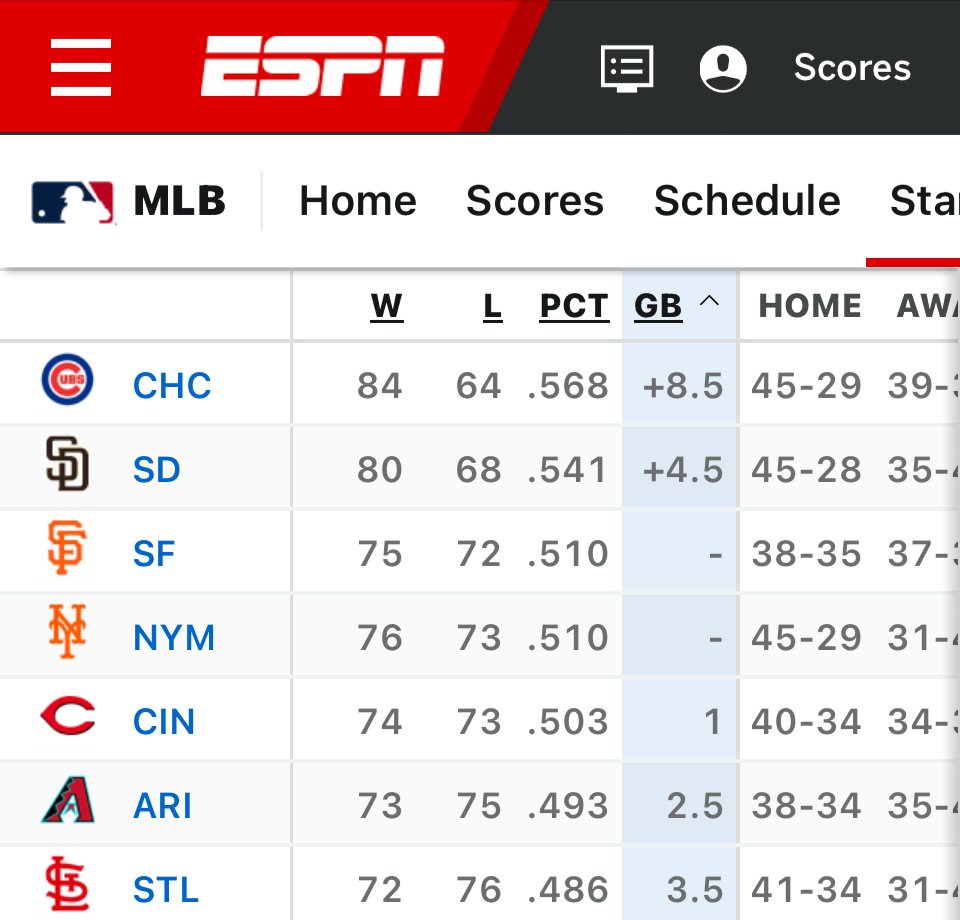Sort standings by W column
This screenshot has width=960, height=920.
tap(386, 306)
